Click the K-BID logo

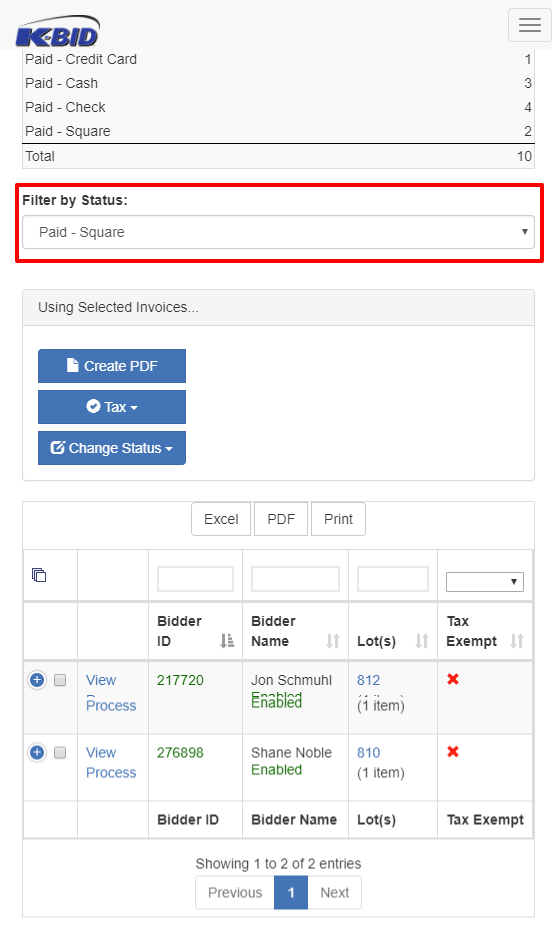tap(57, 31)
